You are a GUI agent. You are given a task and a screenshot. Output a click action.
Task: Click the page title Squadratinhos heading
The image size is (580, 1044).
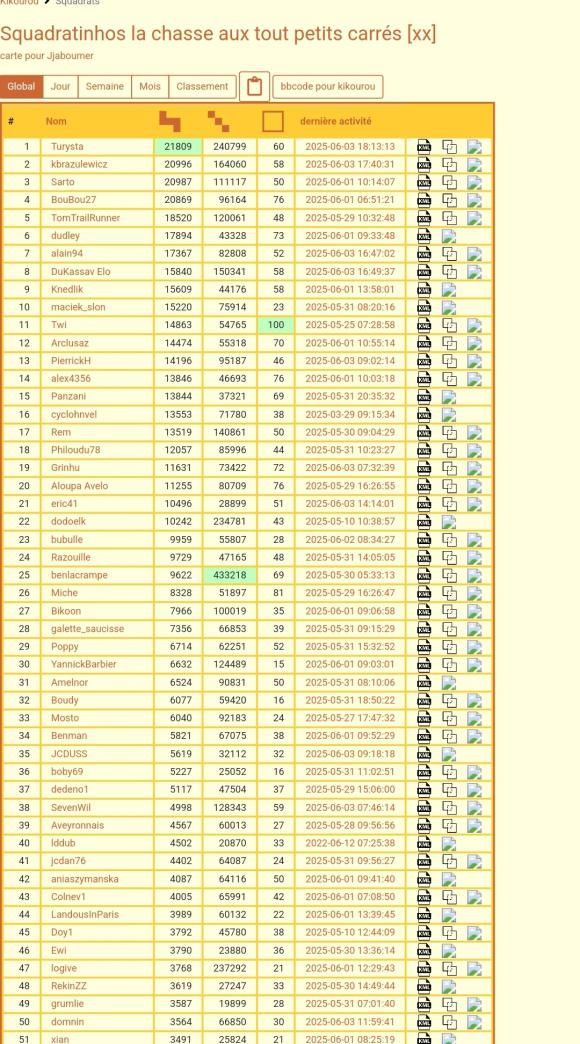pyautogui.click(x=218, y=33)
